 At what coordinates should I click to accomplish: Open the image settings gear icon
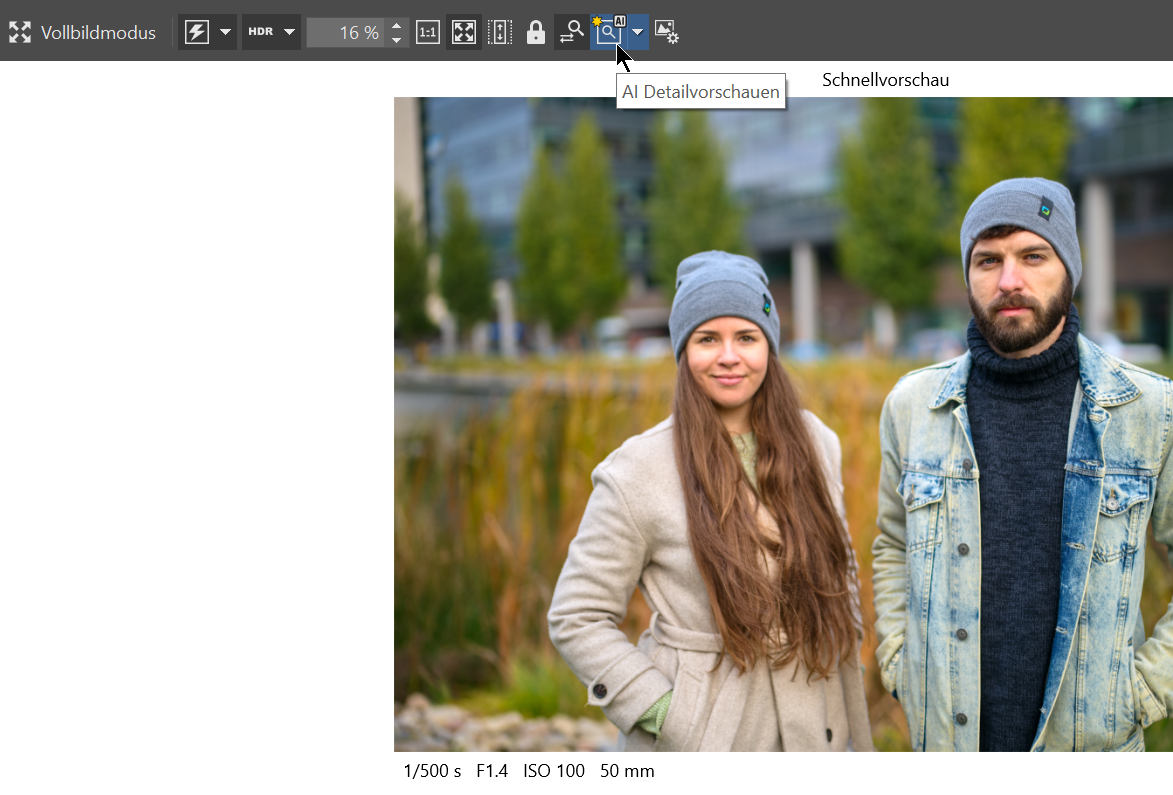point(667,32)
